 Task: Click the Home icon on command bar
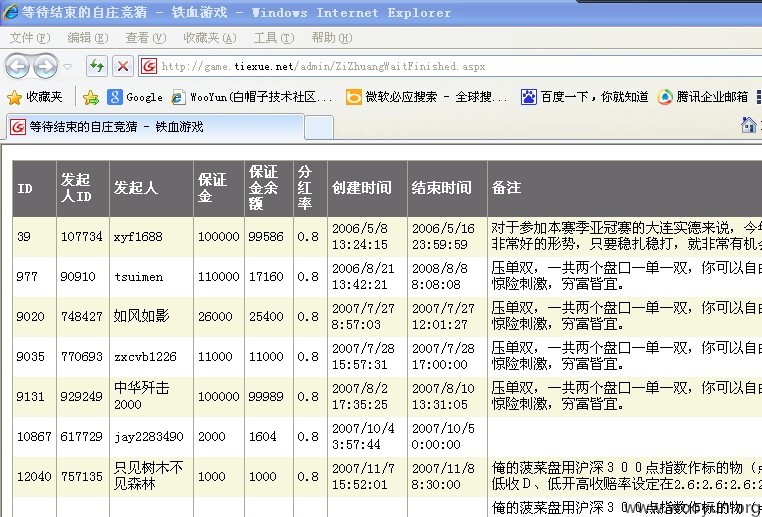748,125
